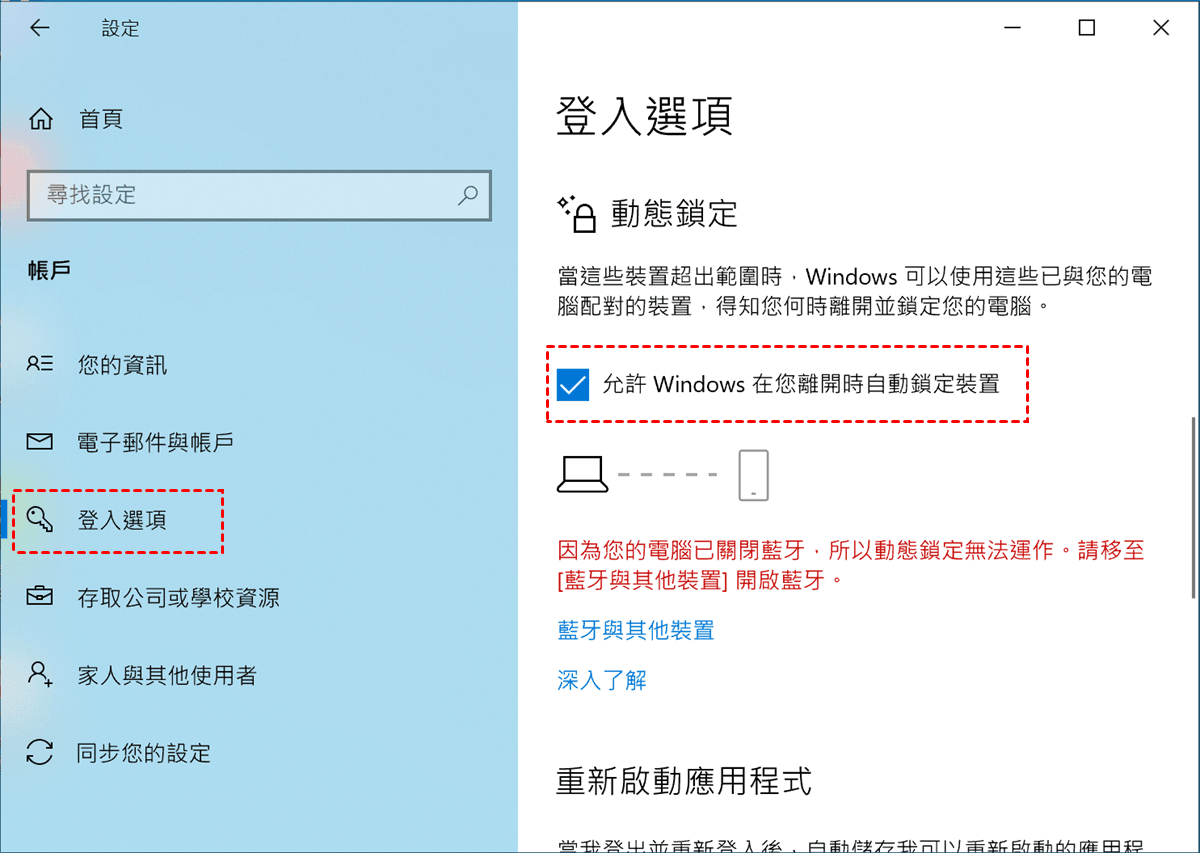Click the 深入了解 link

(602, 680)
